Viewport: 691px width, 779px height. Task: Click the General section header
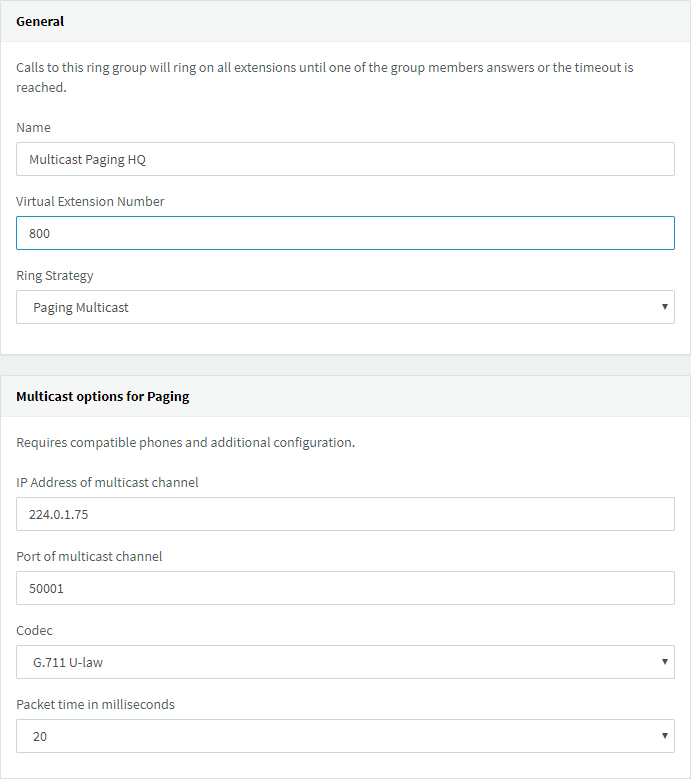tap(40, 21)
